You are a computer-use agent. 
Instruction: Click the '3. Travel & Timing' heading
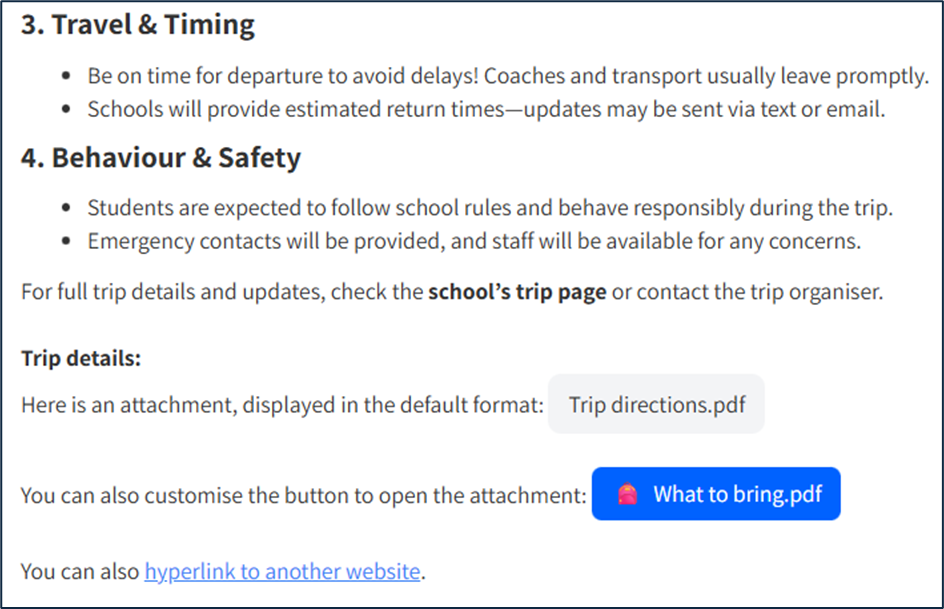coord(138,25)
